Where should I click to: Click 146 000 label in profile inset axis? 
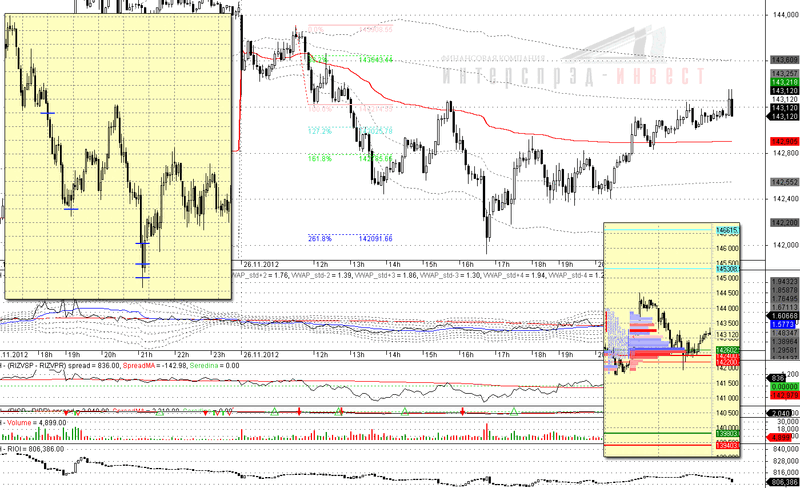(728, 249)
